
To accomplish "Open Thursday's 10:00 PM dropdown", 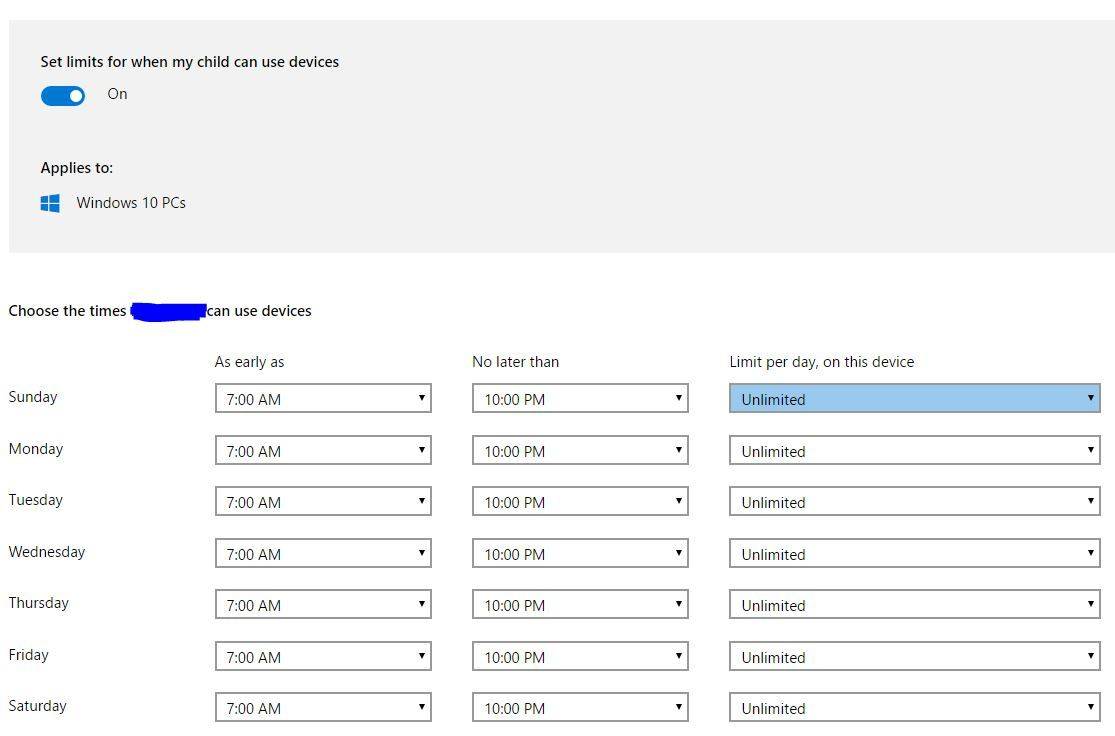I will (x=580, y=604).
